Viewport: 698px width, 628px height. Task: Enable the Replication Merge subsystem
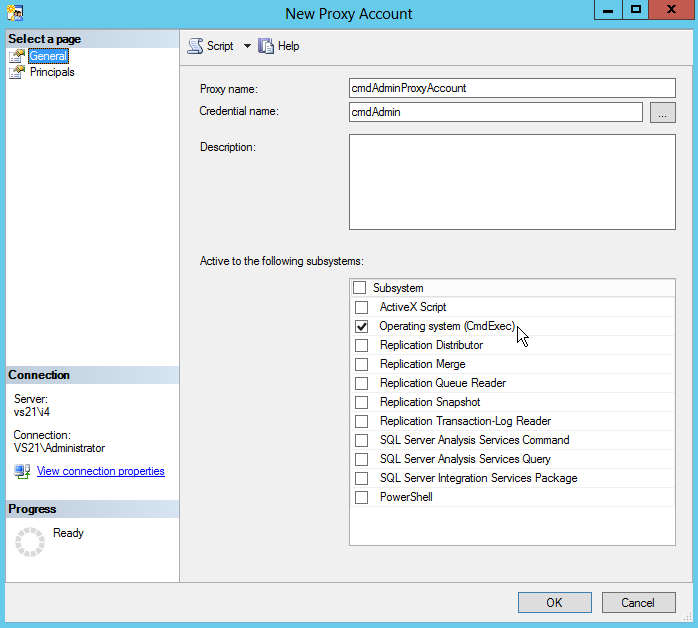361,365
